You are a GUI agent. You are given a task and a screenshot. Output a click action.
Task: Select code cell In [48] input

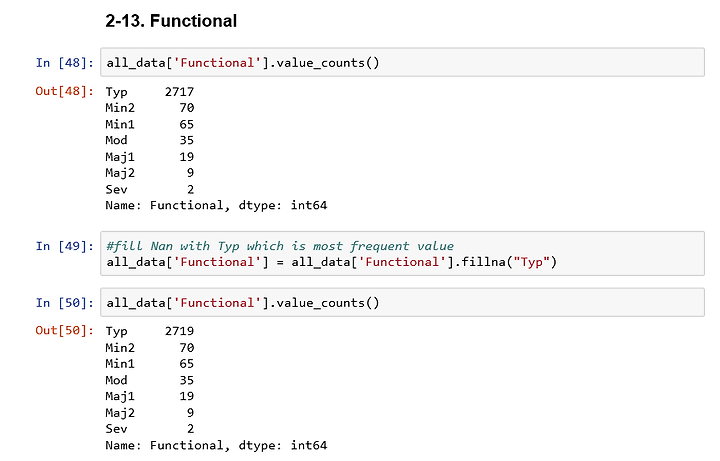pos(402,62)
